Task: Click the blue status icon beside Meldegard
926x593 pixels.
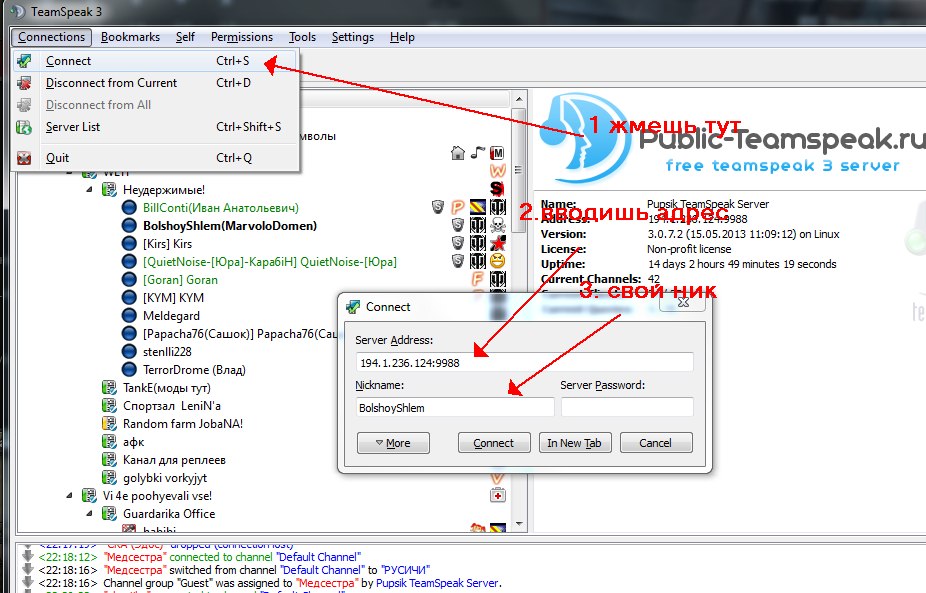Action: 129,316
